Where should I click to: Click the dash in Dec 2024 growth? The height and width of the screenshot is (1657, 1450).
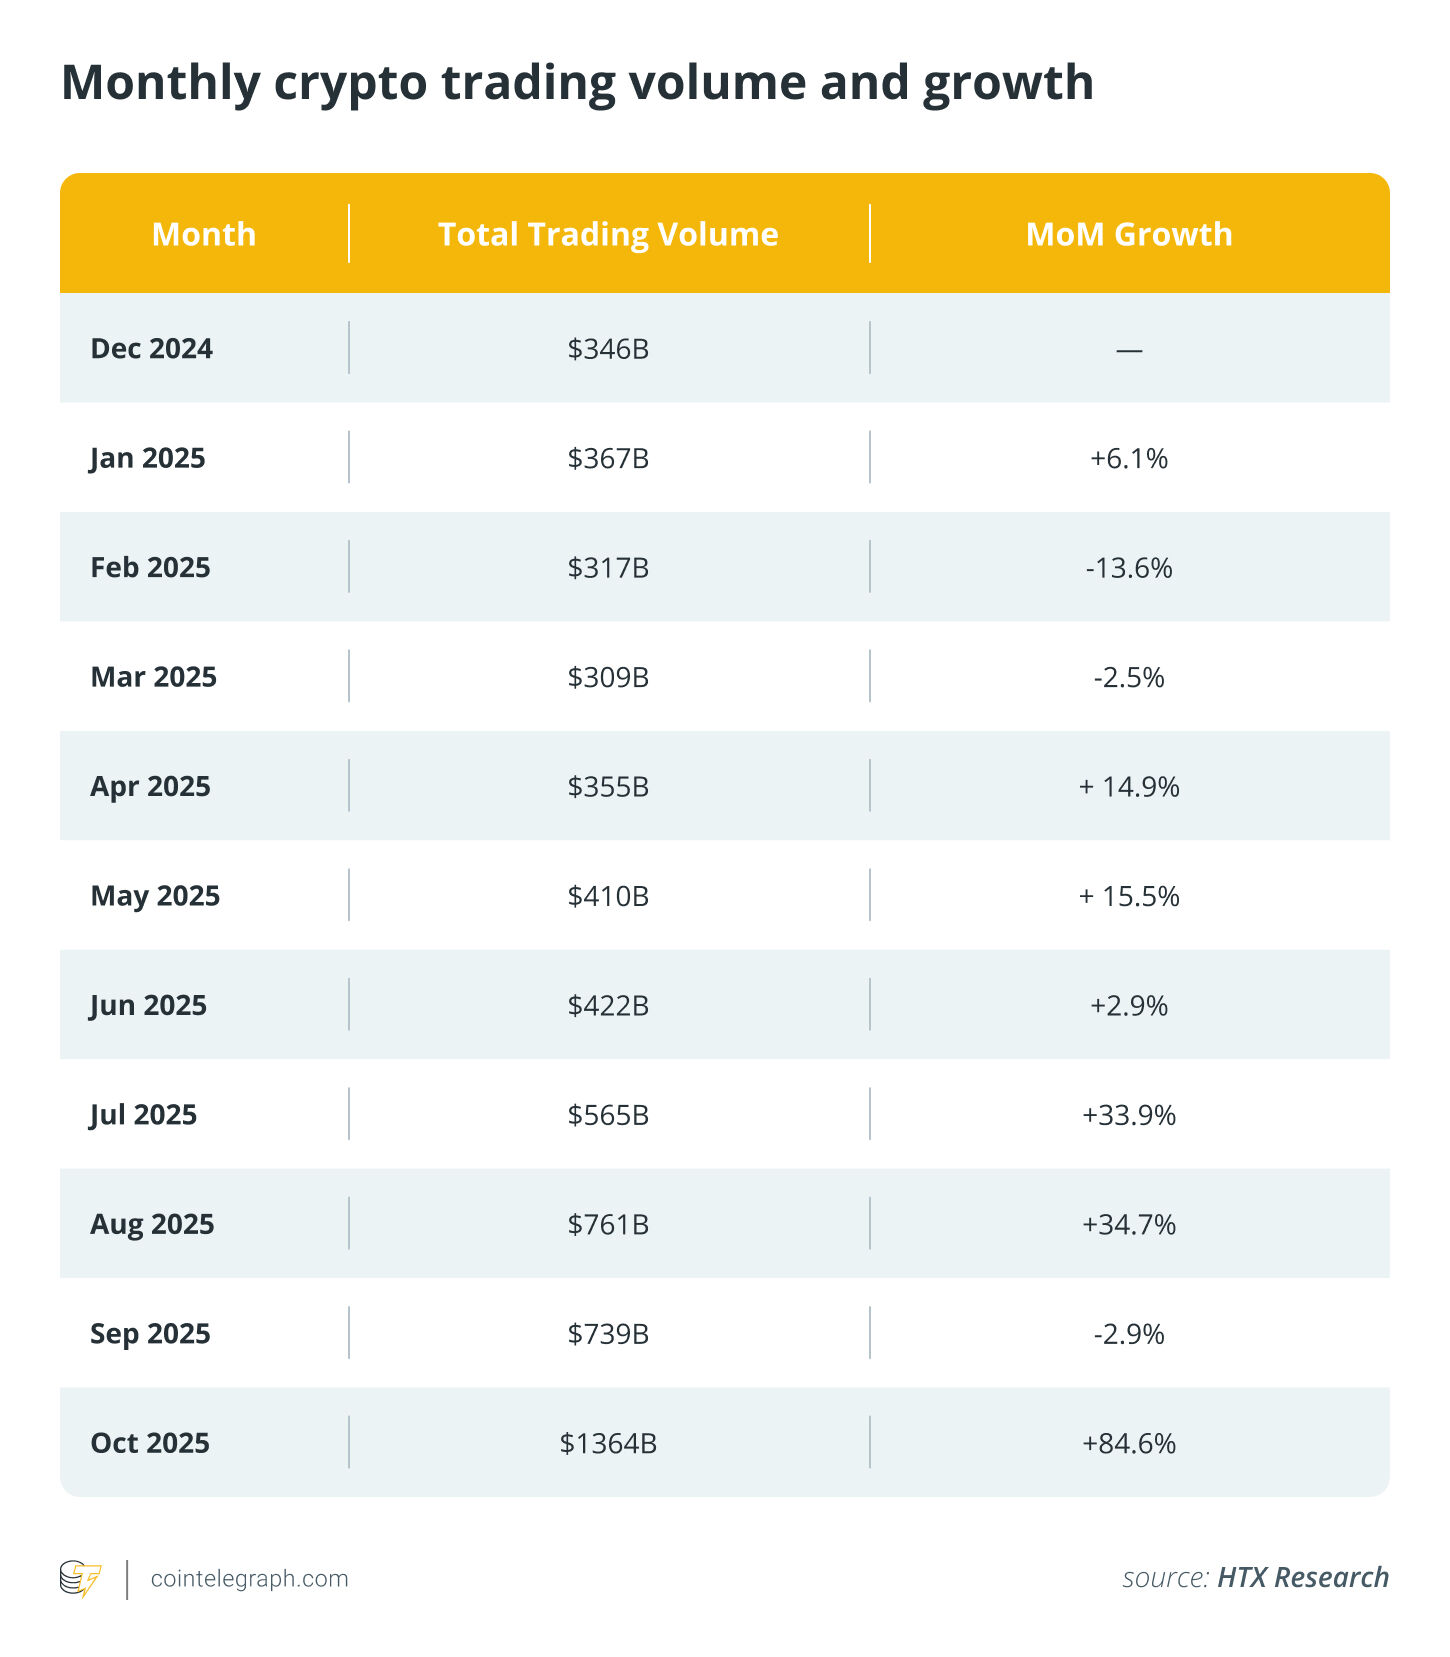[x=1129, y=350]
